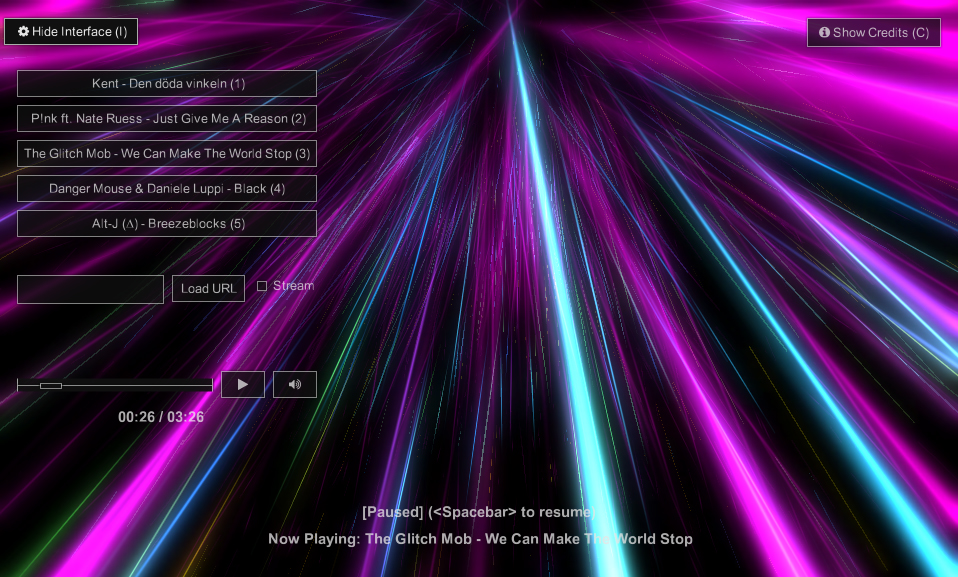Resume playback with the play button
Screen dimensions: 958x577
click(243, 384)
